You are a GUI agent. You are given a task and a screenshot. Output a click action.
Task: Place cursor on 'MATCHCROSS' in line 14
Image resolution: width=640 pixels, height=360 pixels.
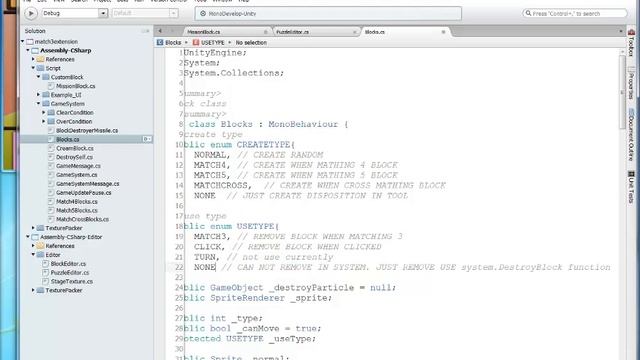pyautogui.click(x=220, y=185)
